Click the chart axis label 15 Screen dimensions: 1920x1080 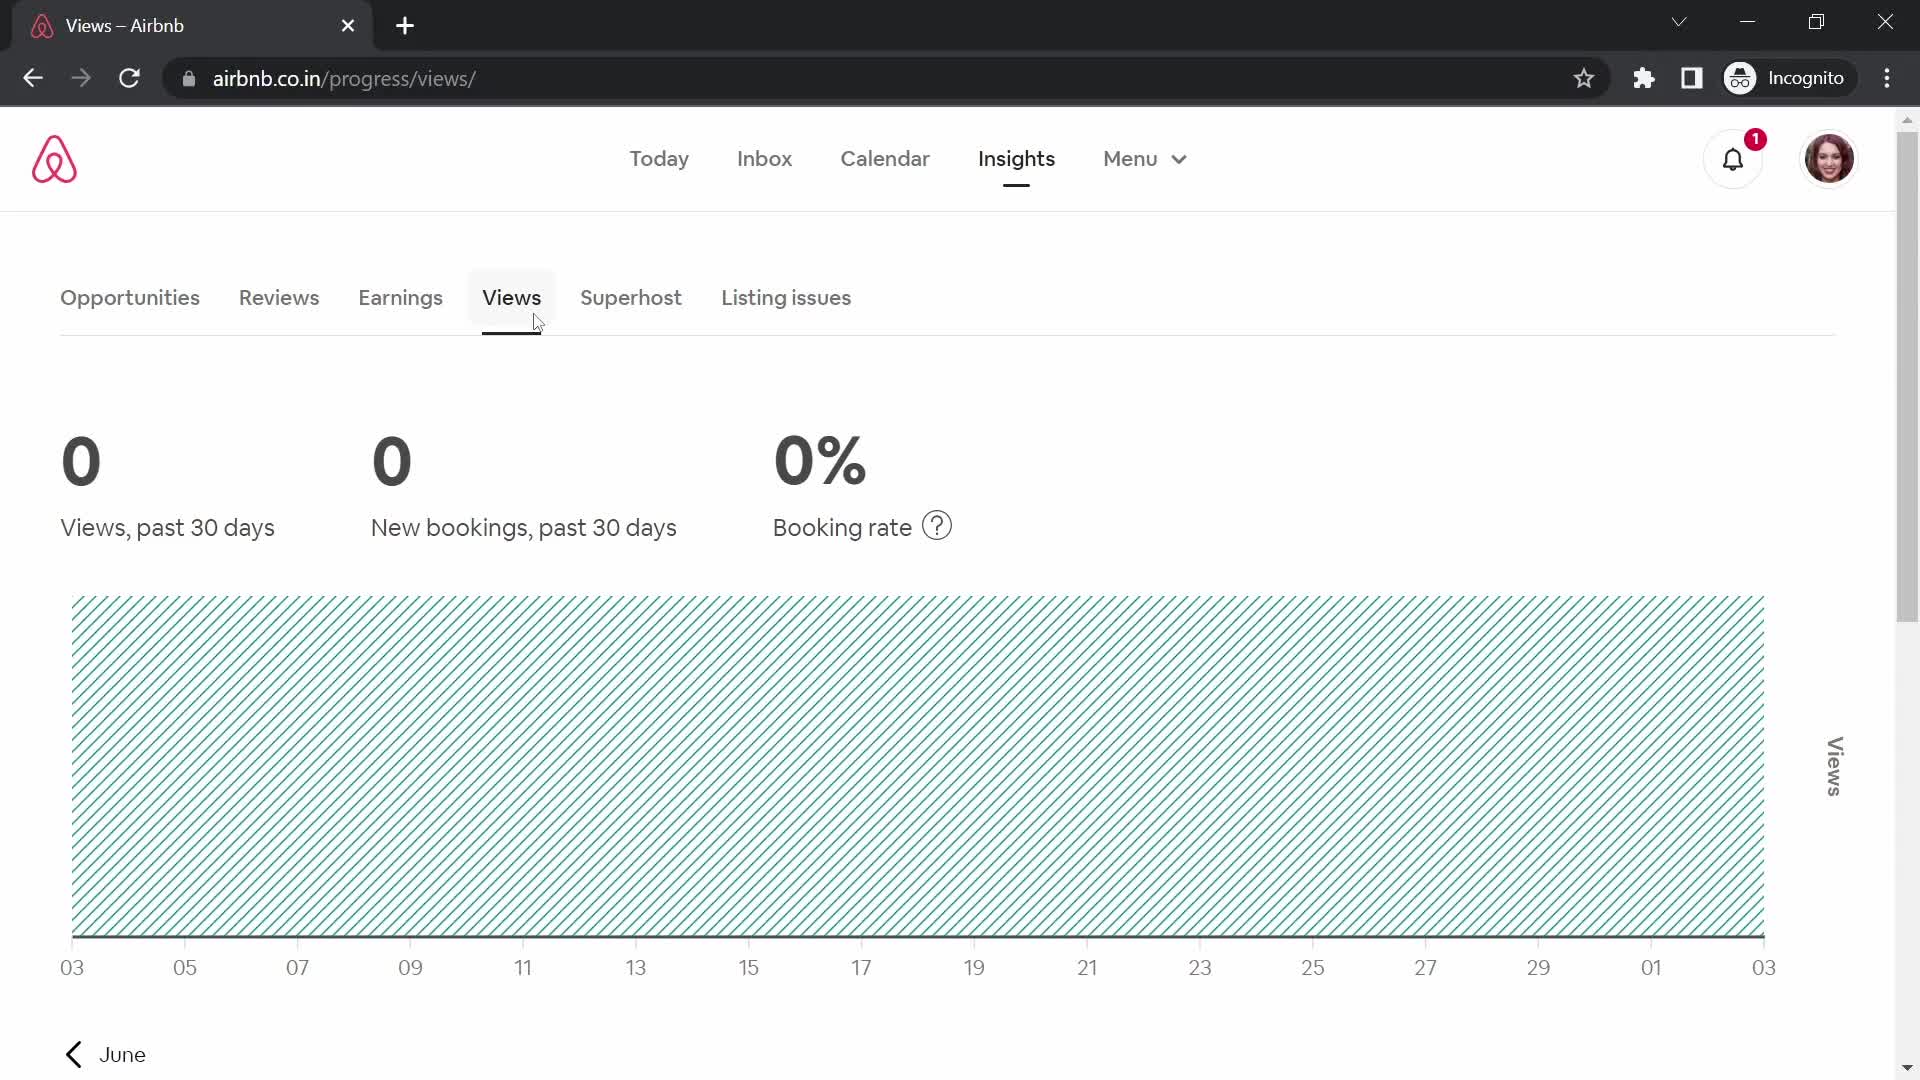pos(749,968)
